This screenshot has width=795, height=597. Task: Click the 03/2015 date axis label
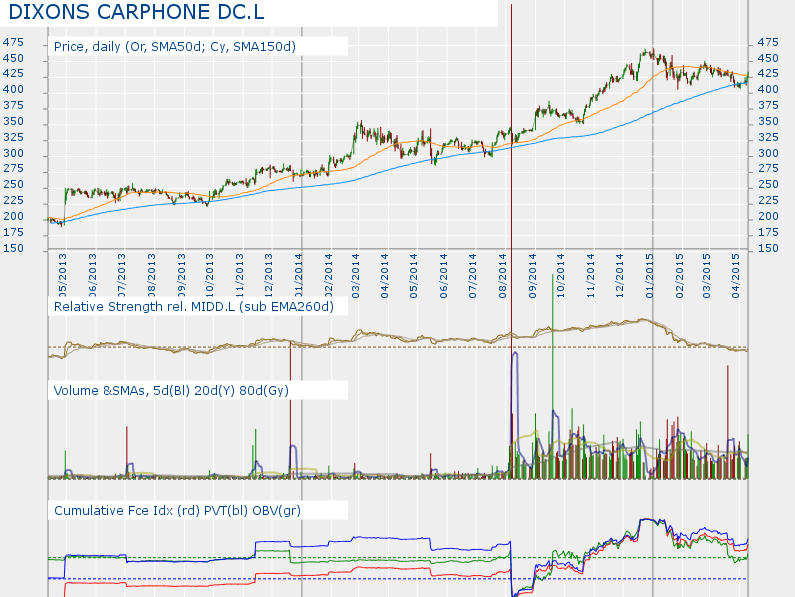click(707, 276)
